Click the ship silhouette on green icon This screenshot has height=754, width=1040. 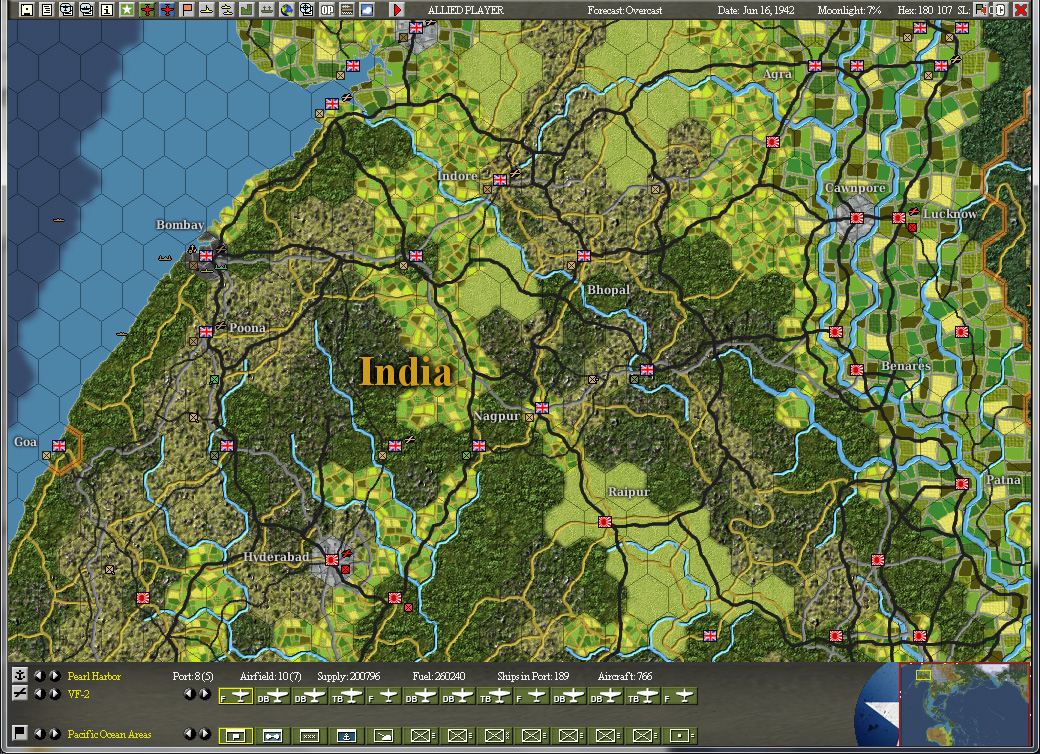[x=266, y=9]
